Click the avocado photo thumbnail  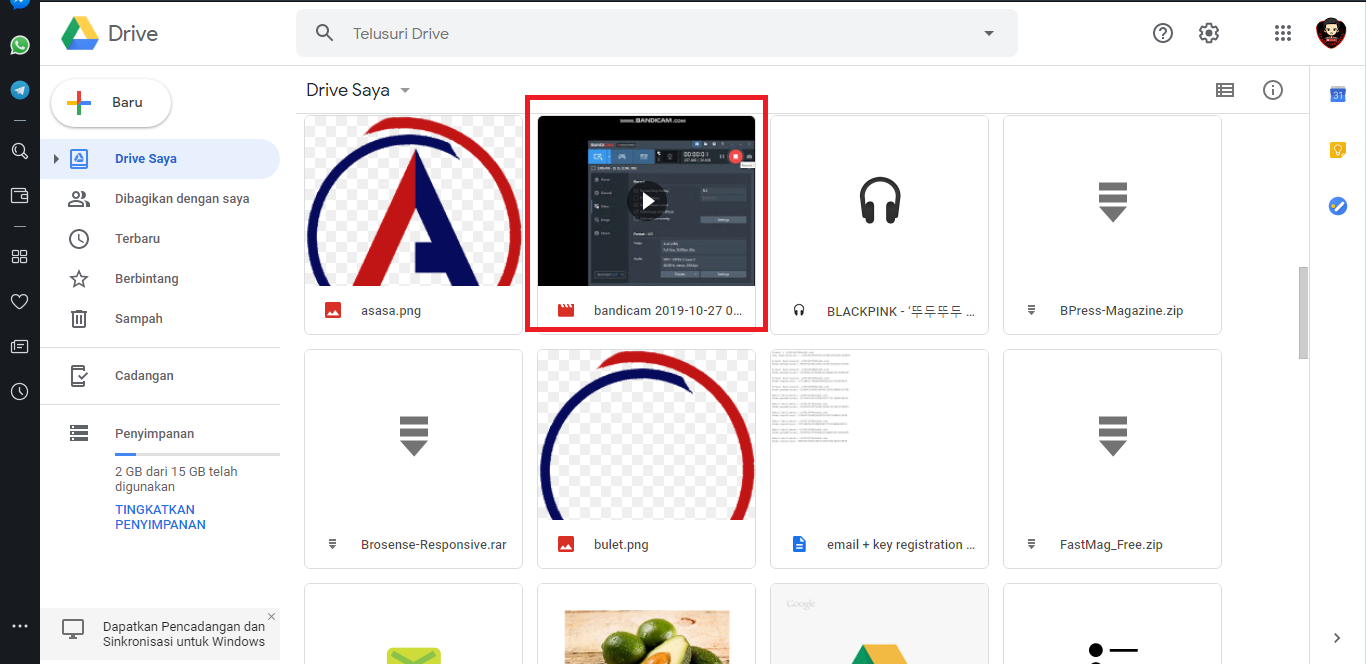point(647,636)
